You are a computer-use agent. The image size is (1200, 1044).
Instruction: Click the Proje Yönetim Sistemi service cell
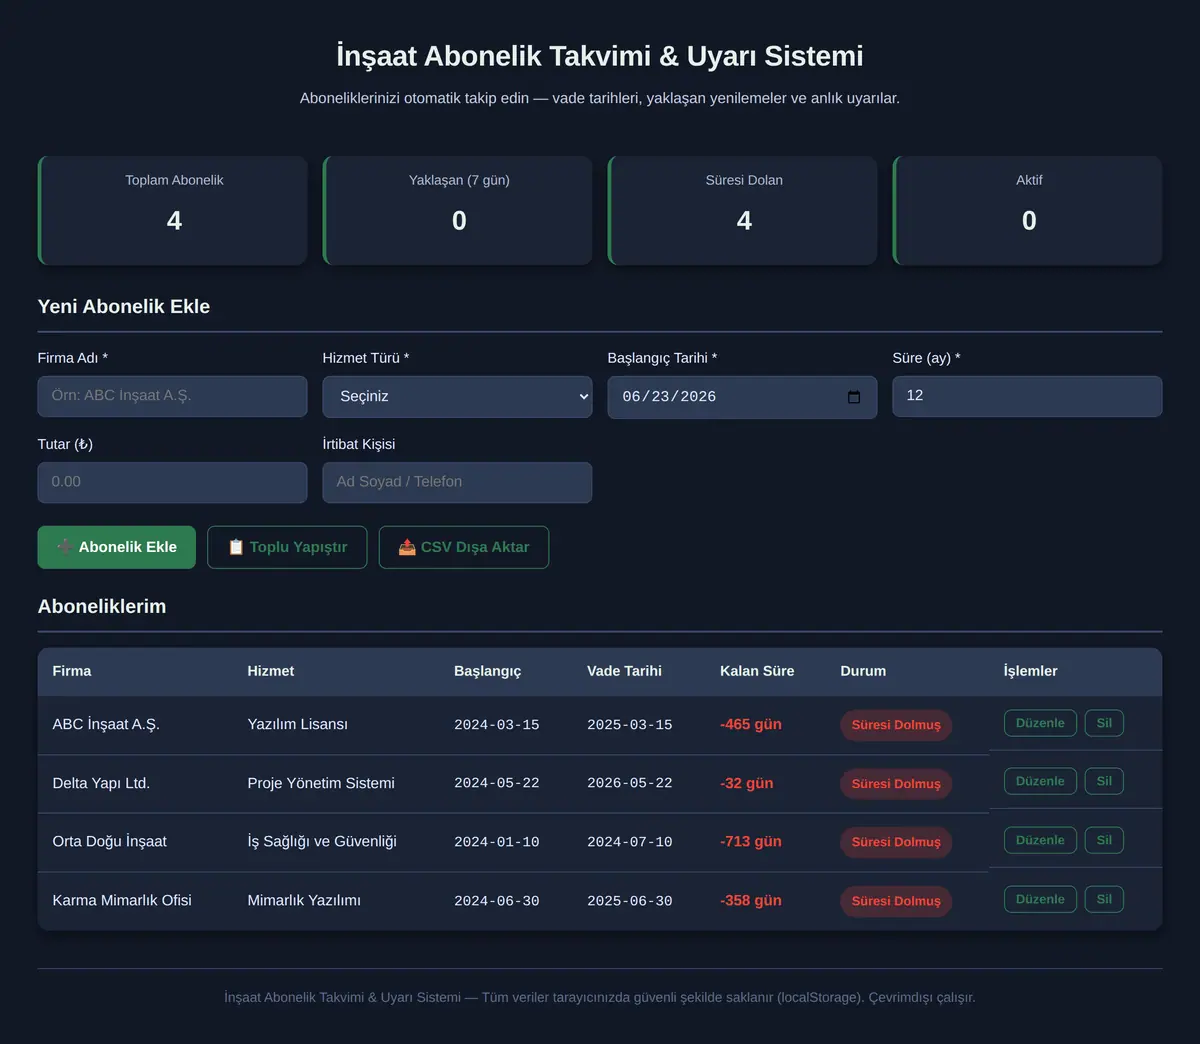[x=321, y=783]
